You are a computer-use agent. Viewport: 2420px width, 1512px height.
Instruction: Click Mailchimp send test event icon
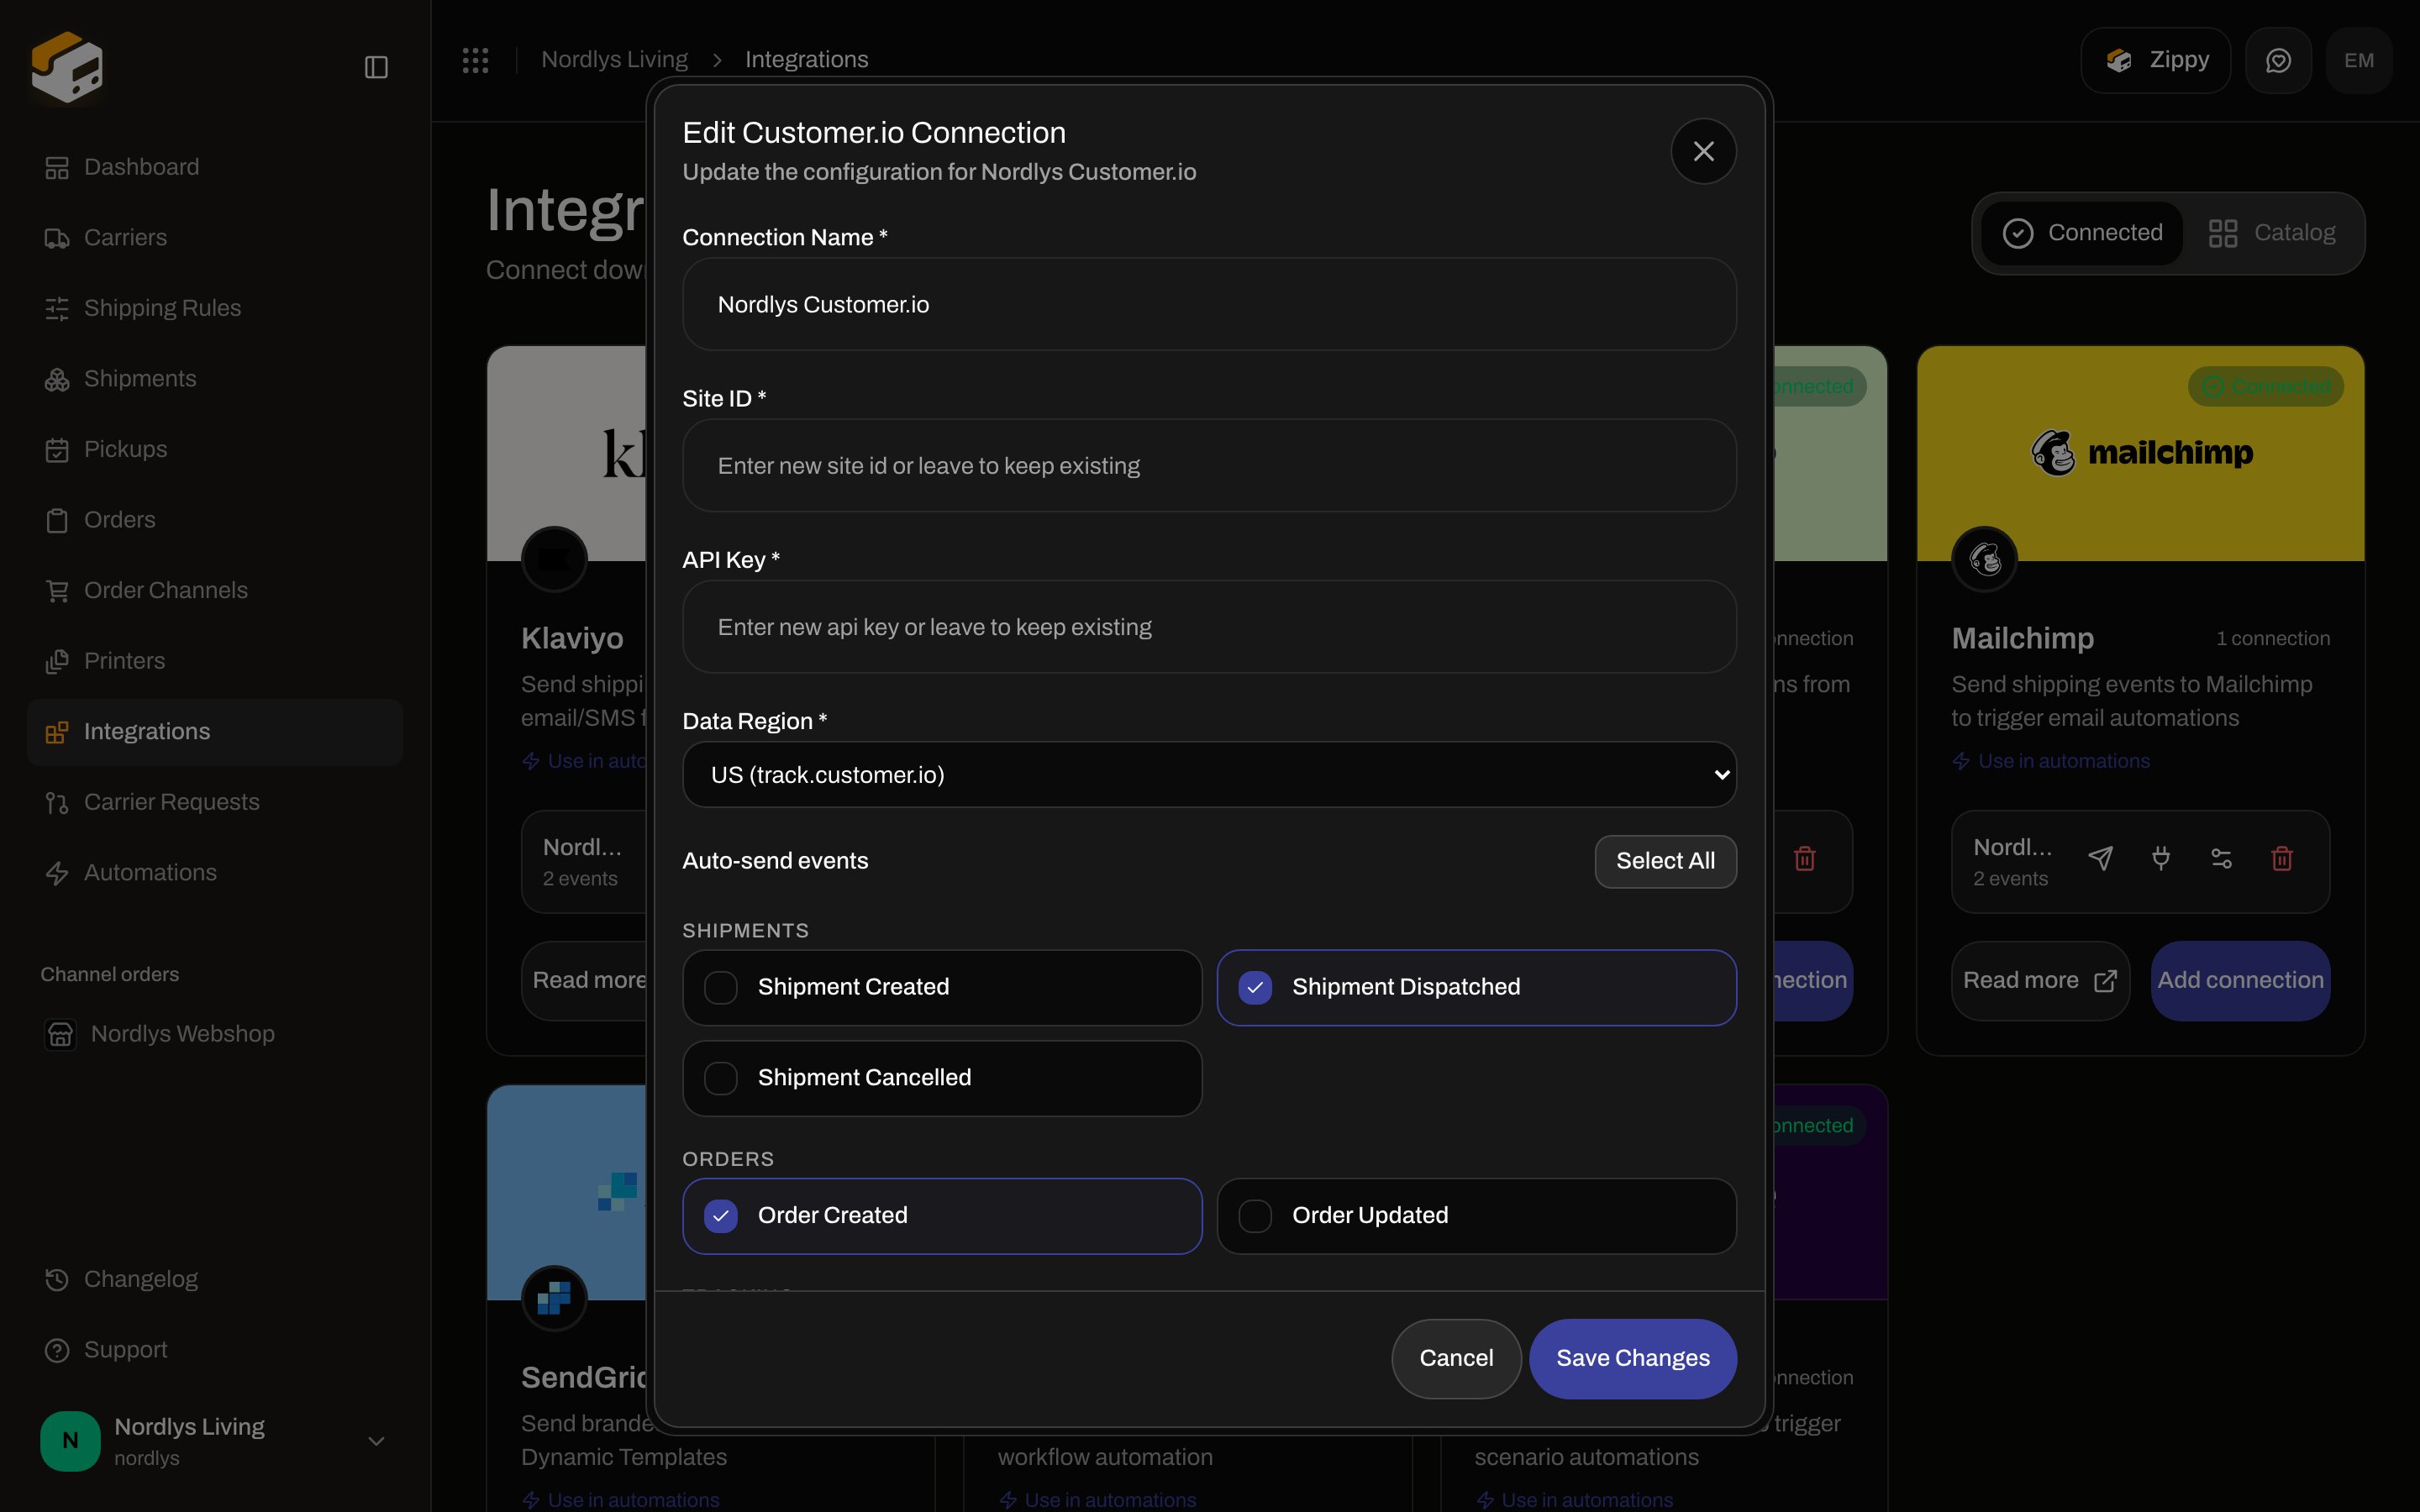(2101, 859)
